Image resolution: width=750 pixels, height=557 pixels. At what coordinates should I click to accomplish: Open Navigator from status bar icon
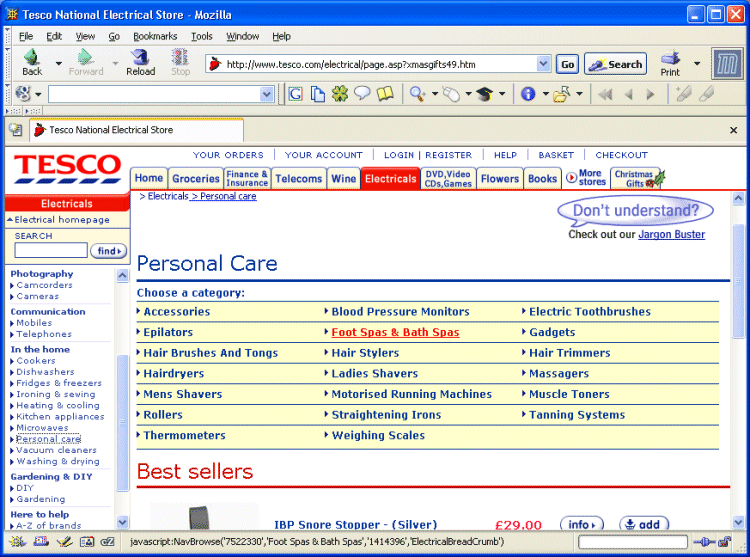pyautogui.click(x=17, y=542)
